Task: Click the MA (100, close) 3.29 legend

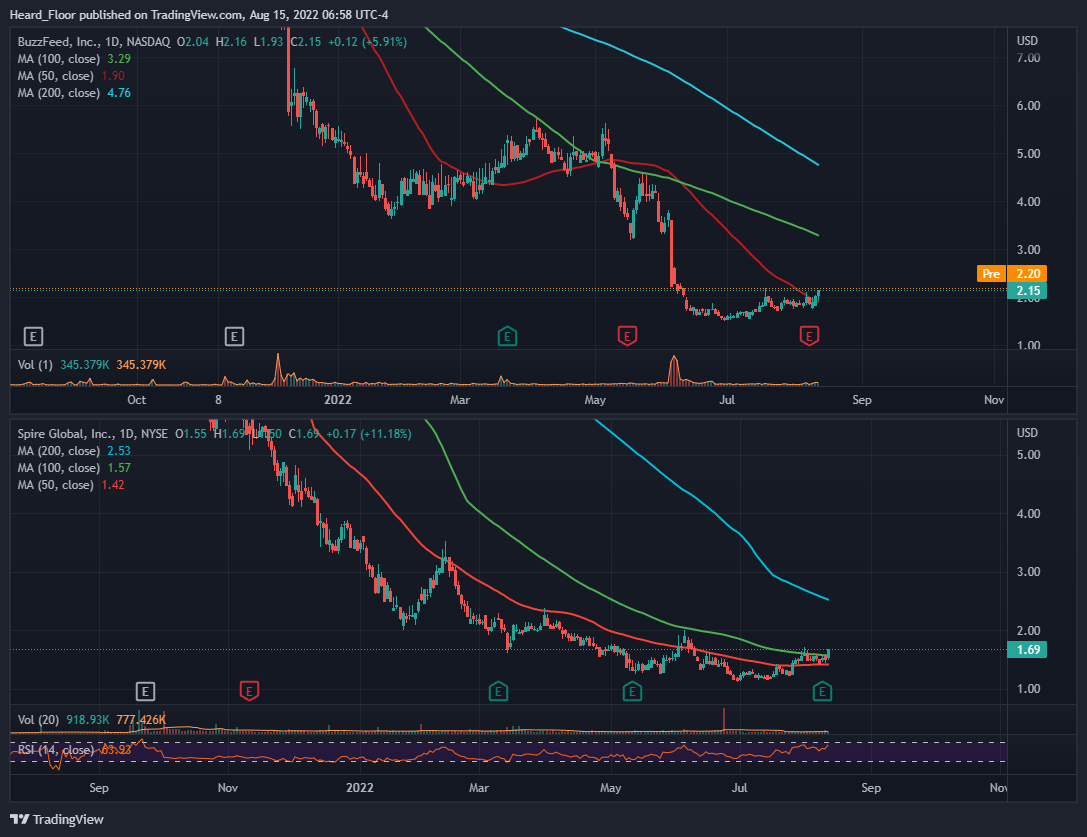Action: pyautogui.click(x=74, y=59)
